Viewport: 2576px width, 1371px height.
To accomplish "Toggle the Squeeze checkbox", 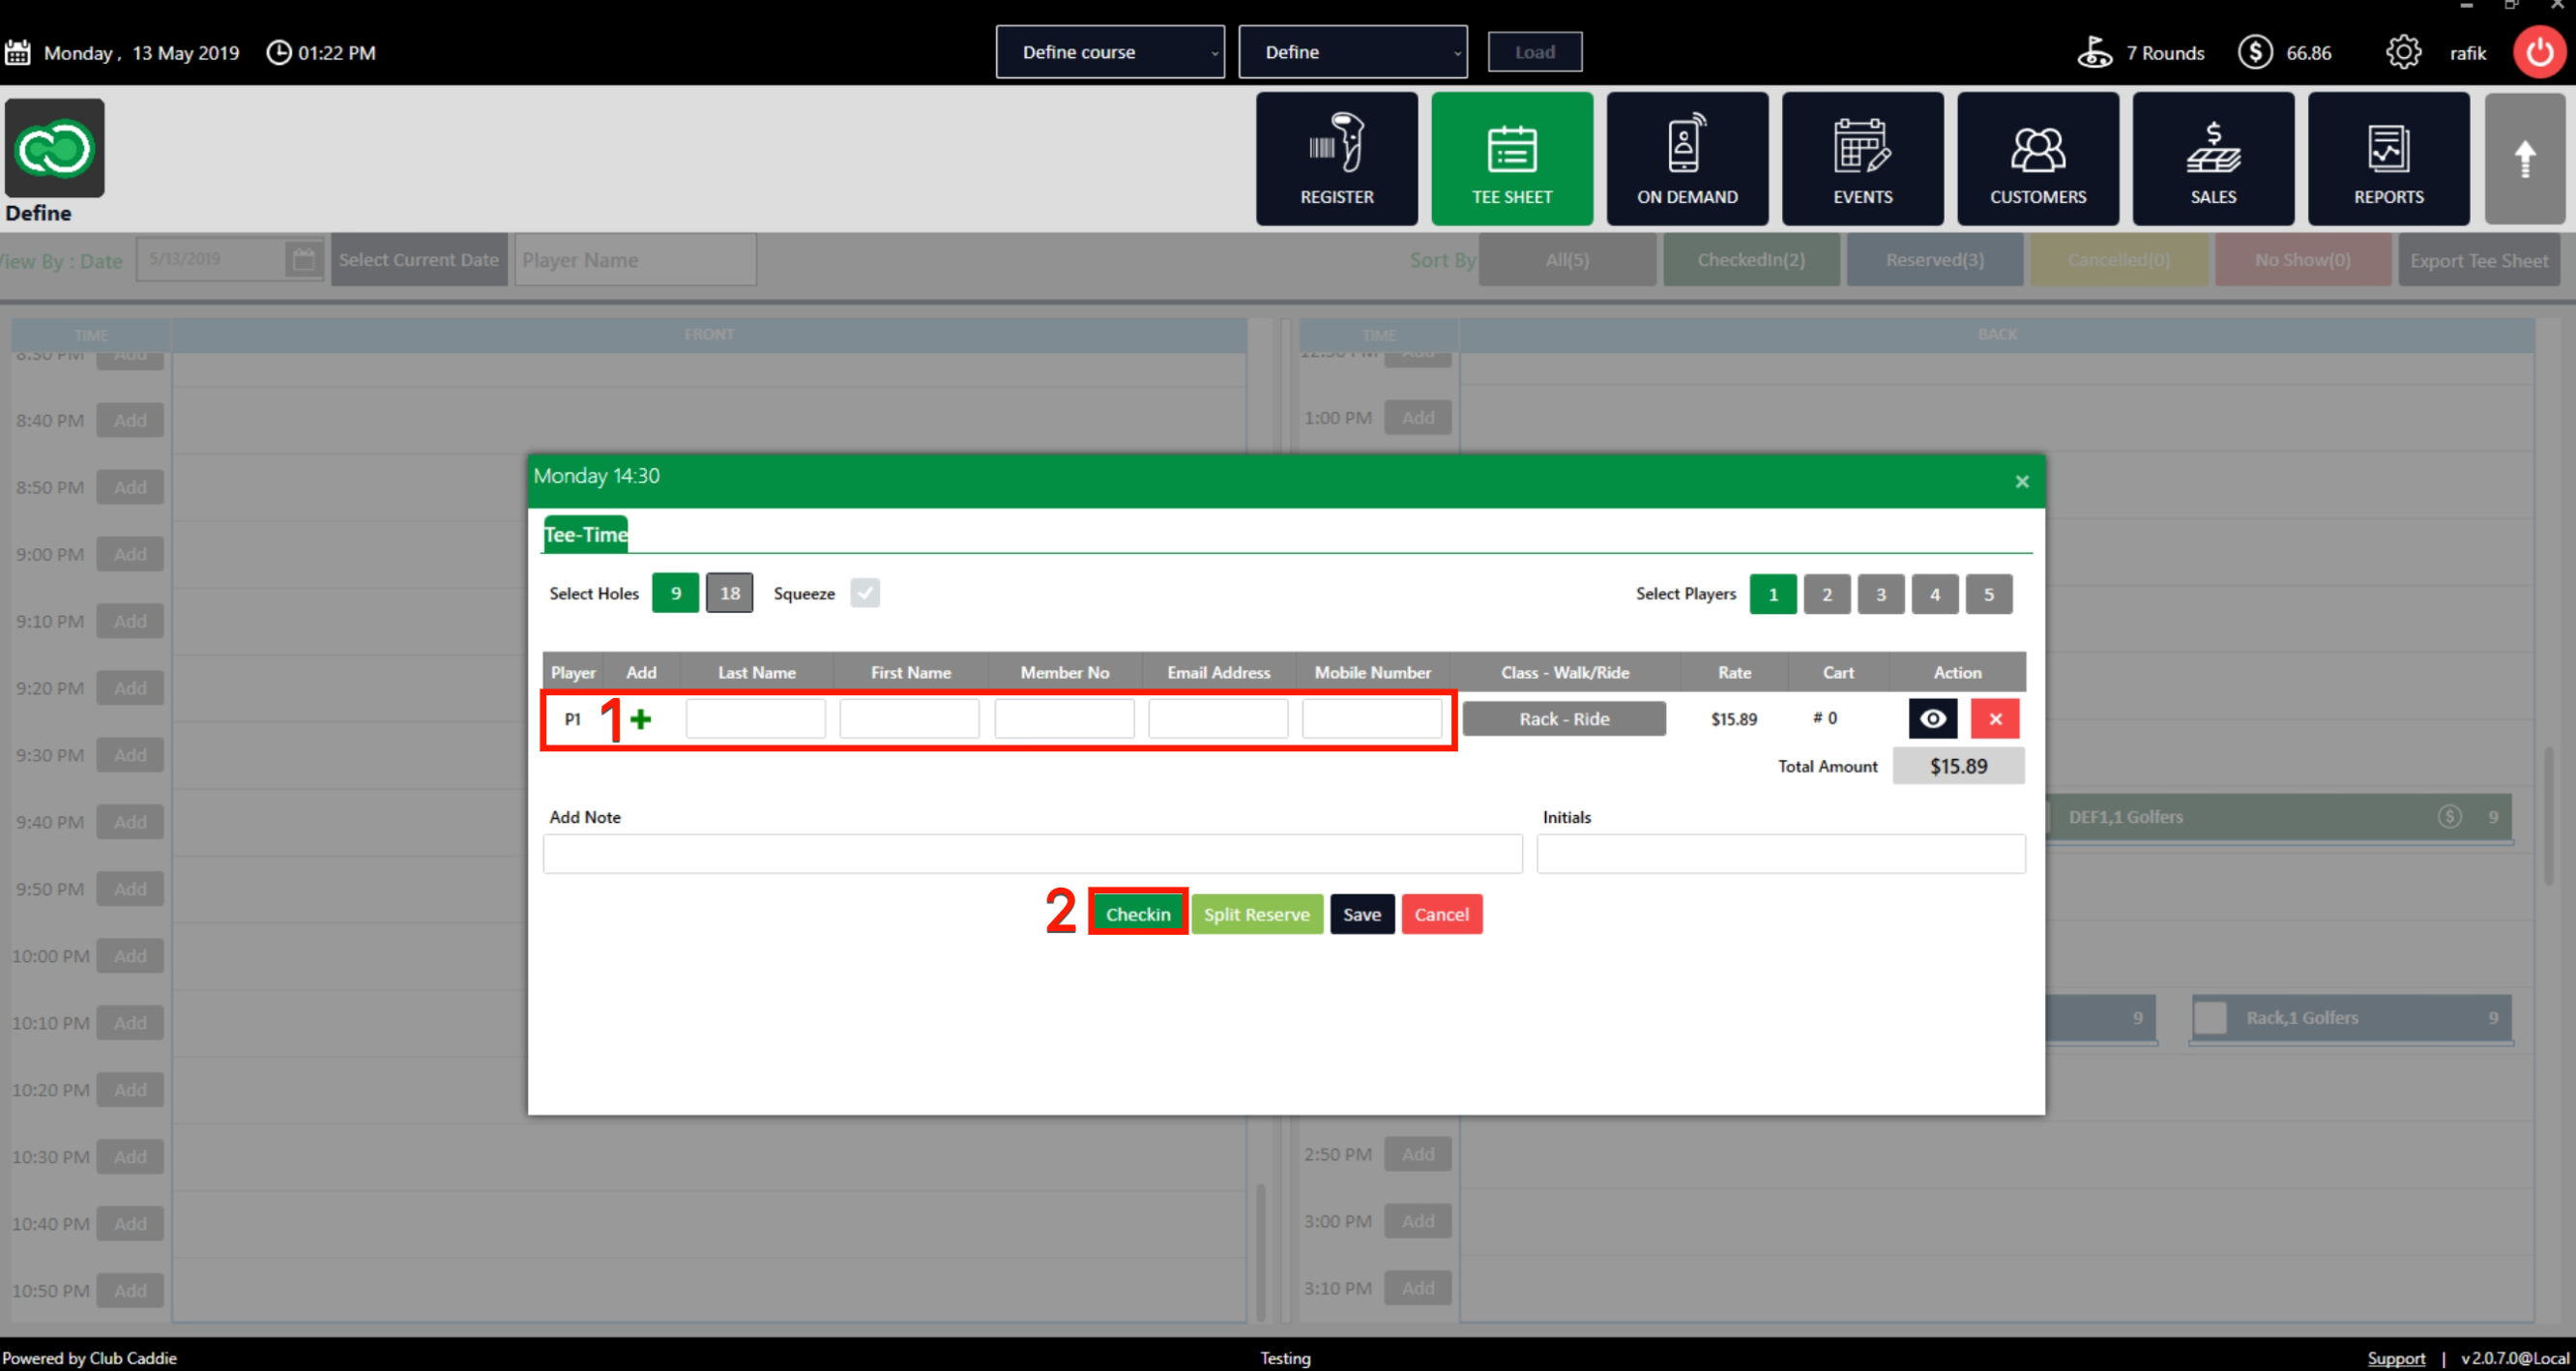I will click(x=864, y=593).
